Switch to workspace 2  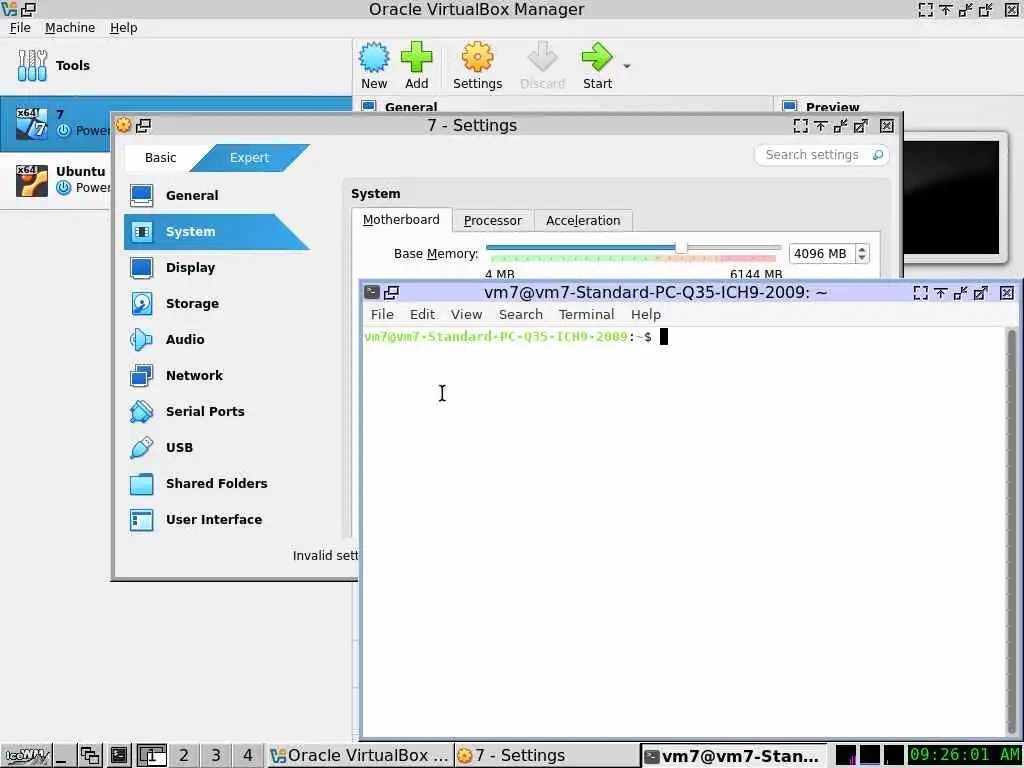[x=184, y=756]
